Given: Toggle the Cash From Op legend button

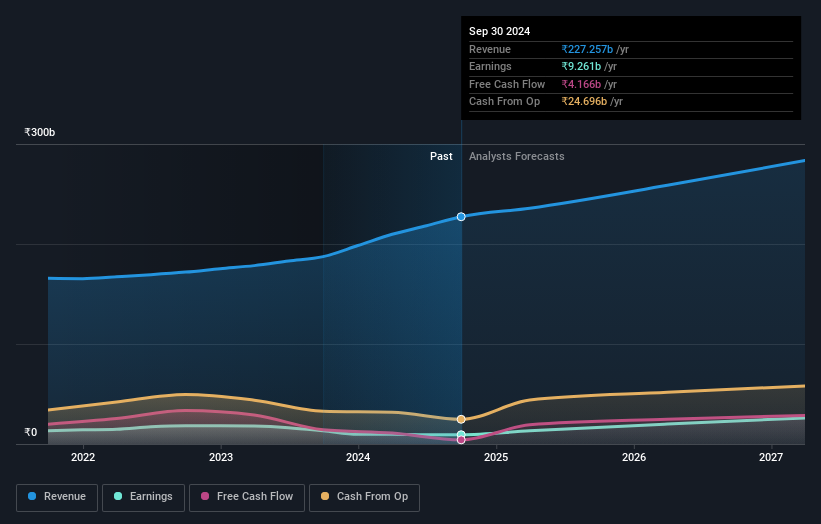Looking at the screenshot, I should (x=364, y=497).
